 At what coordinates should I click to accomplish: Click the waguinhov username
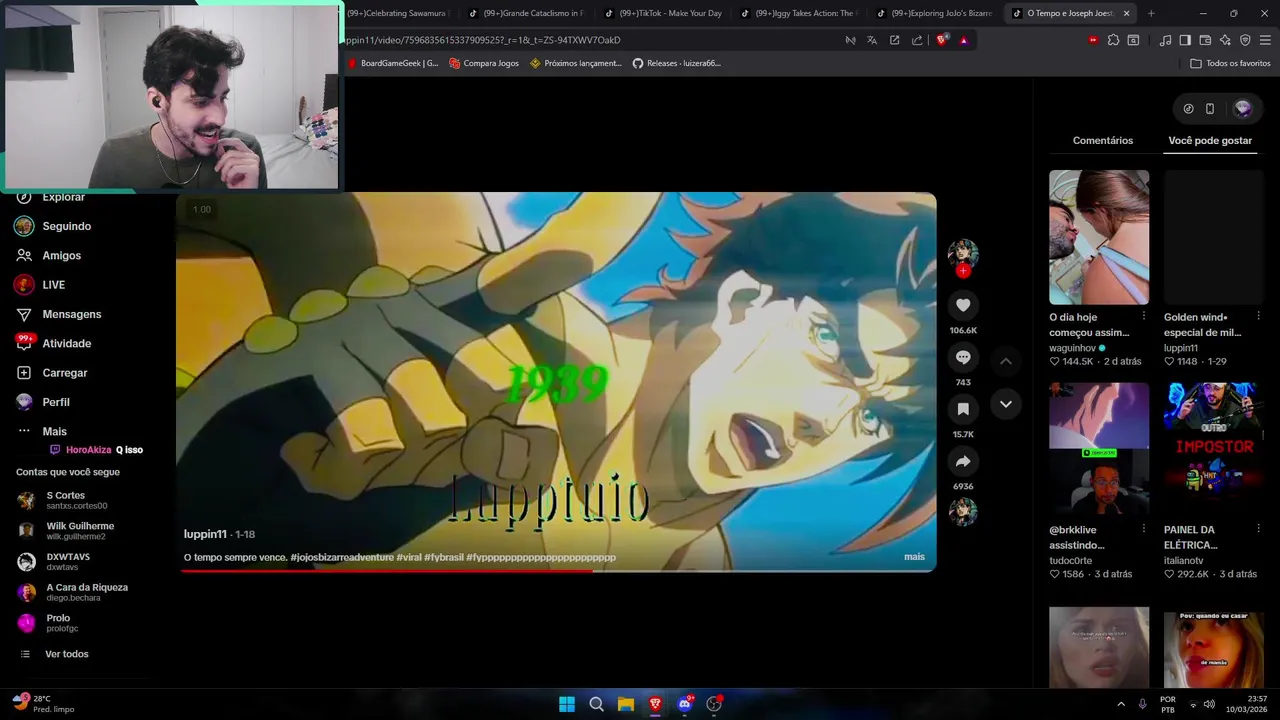[1072, 348]
